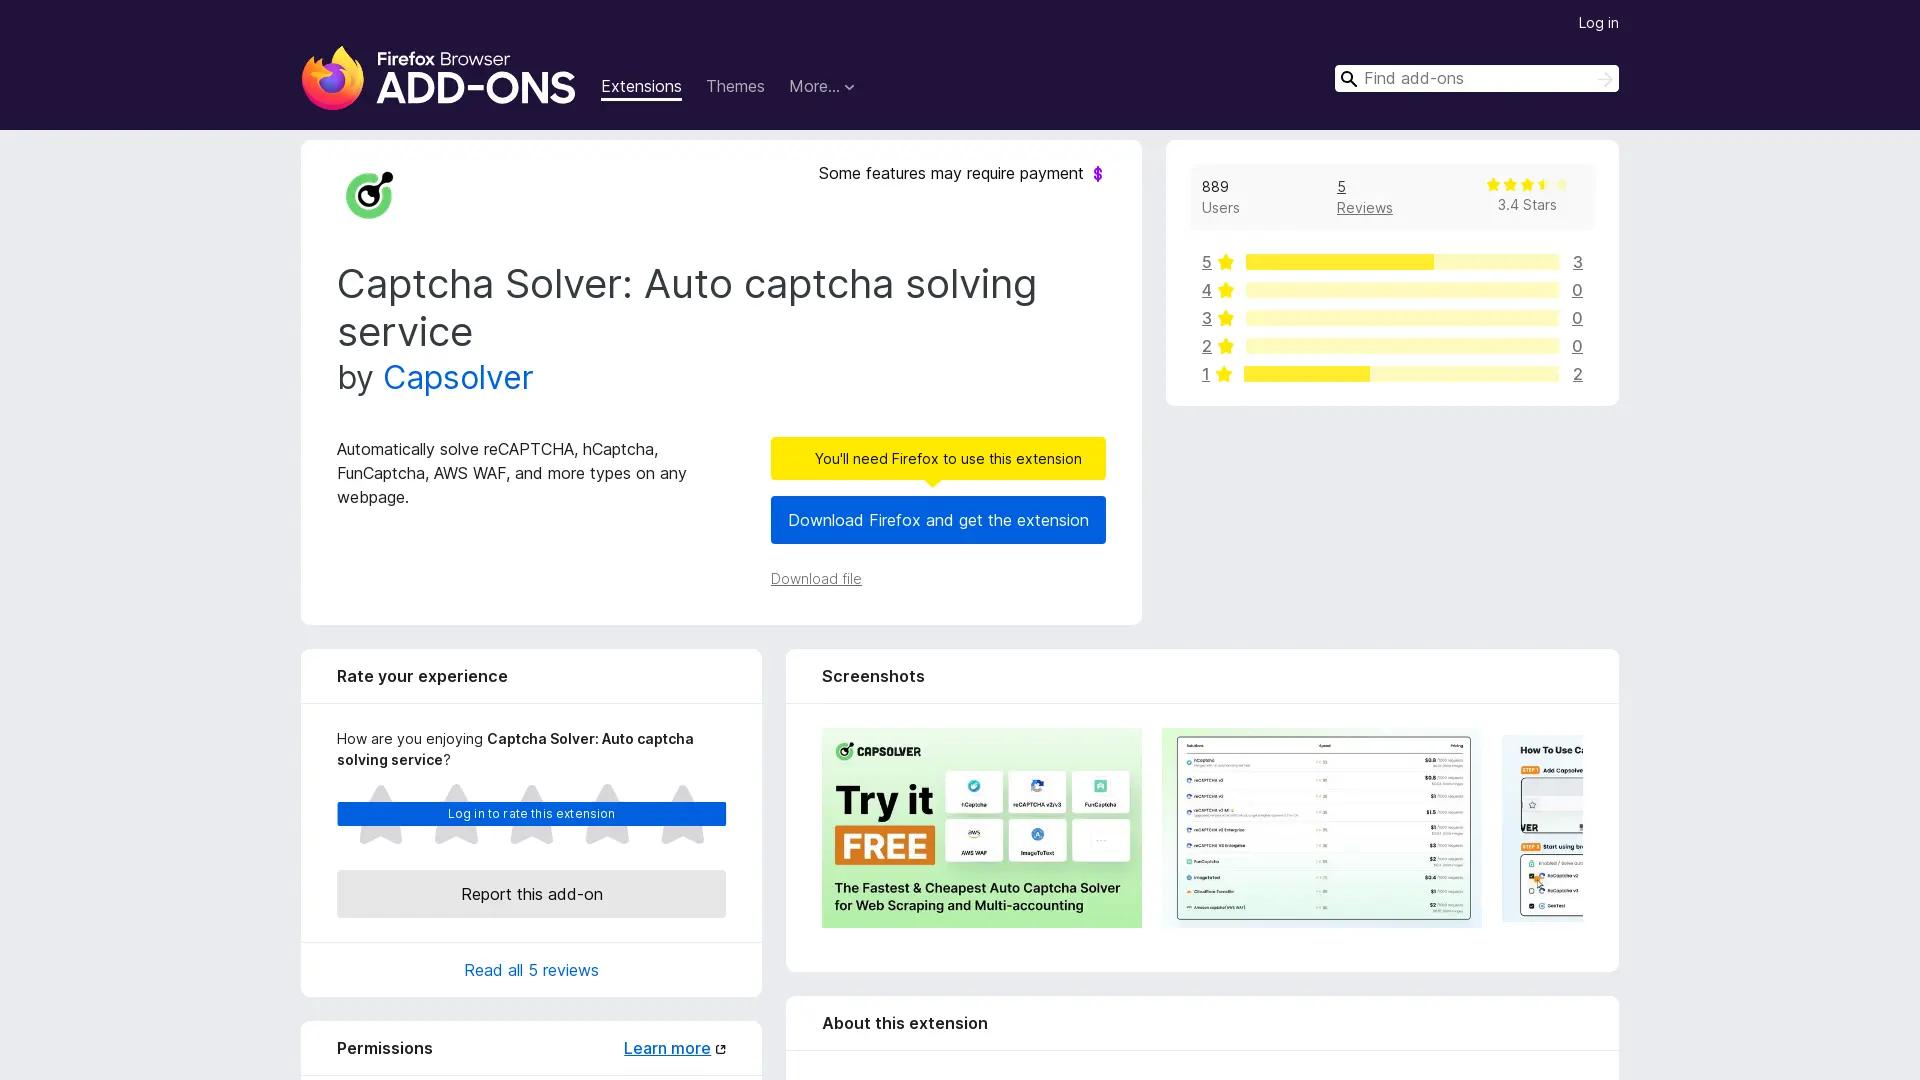Click the external link icon beside Learn more

[x=721, y=1048]
